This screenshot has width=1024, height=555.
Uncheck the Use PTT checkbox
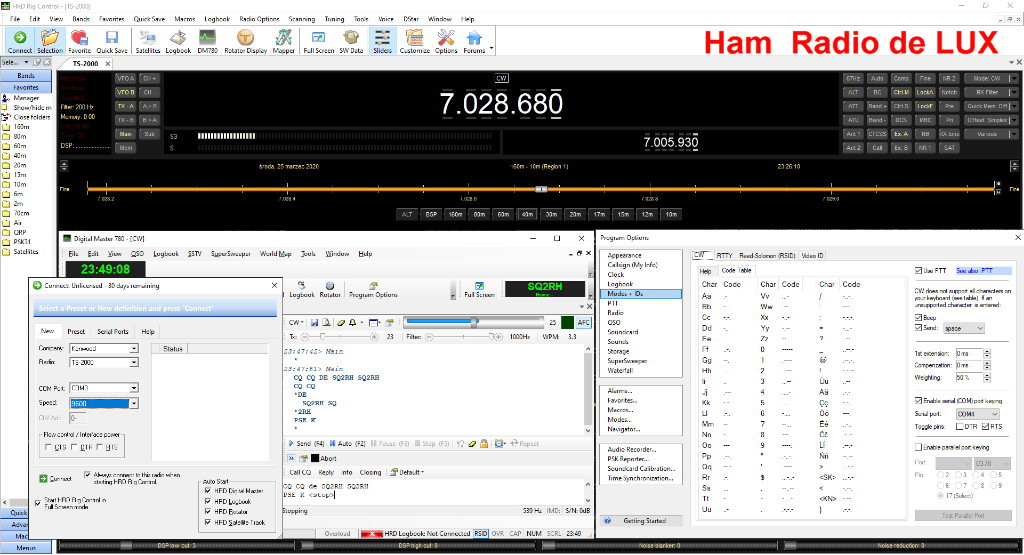(919, 271)
